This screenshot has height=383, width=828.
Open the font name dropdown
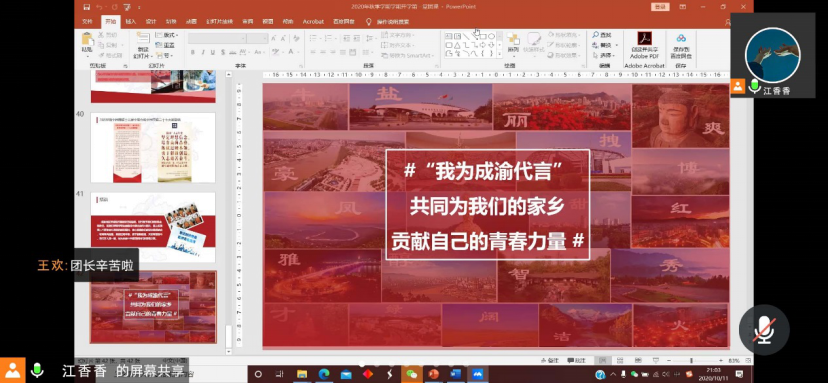click(217, 39)
